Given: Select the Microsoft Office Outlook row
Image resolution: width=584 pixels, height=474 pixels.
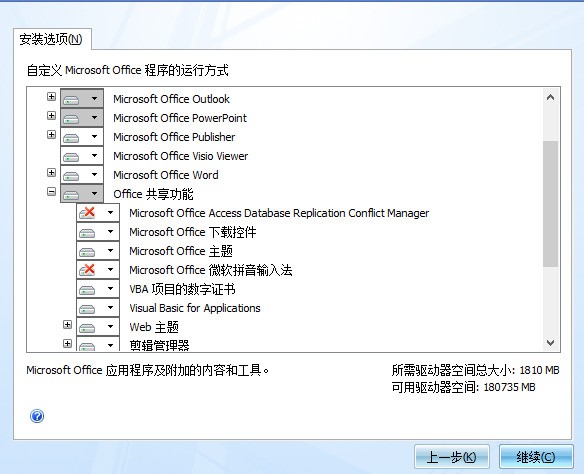Looking at the screenshot, I should 172,99.
